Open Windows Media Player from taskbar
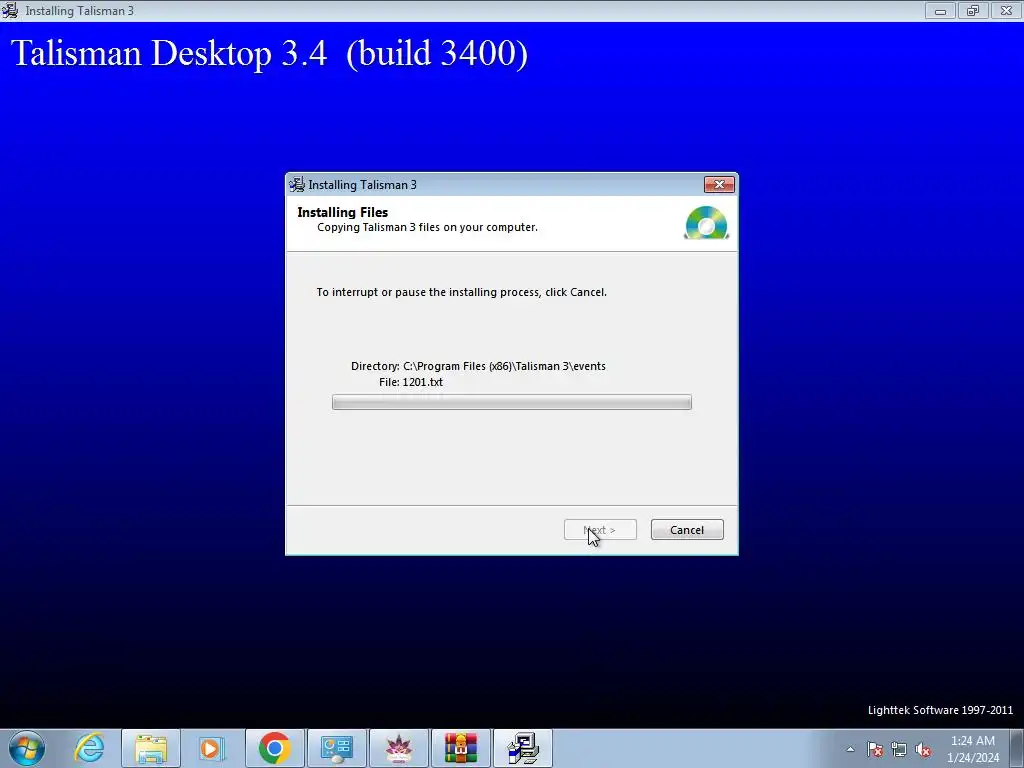Image resolution: width=1024 pixels, height=768 pixels. coord(212,748)
